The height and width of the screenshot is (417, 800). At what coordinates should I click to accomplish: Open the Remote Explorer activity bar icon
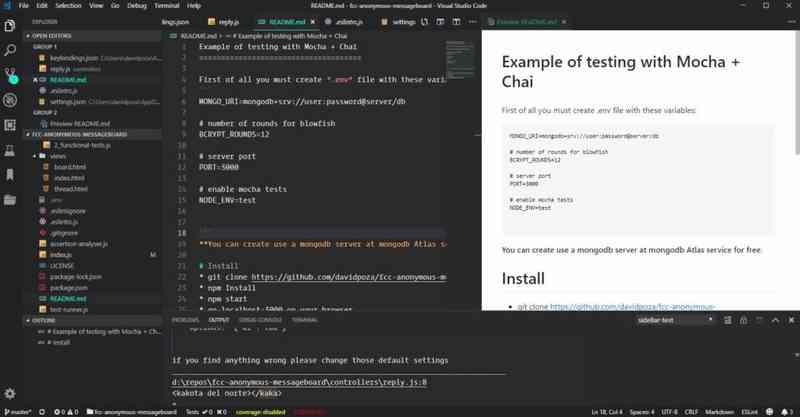pyautogui.click(x=10, y=150)
